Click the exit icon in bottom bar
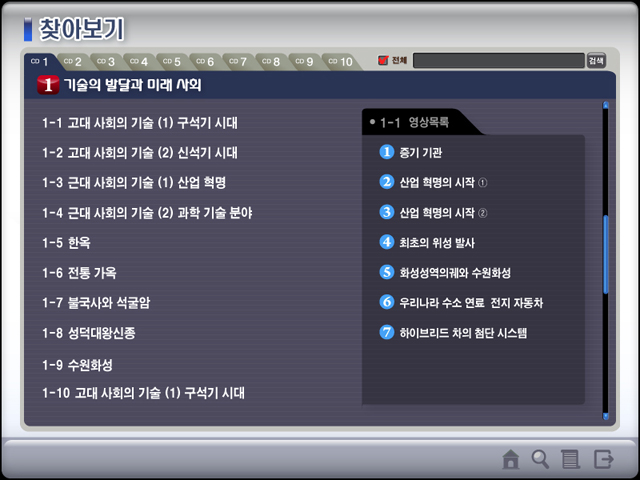This screenshot has height=480, width=640. pyautogui.click(x=603, y=459)
